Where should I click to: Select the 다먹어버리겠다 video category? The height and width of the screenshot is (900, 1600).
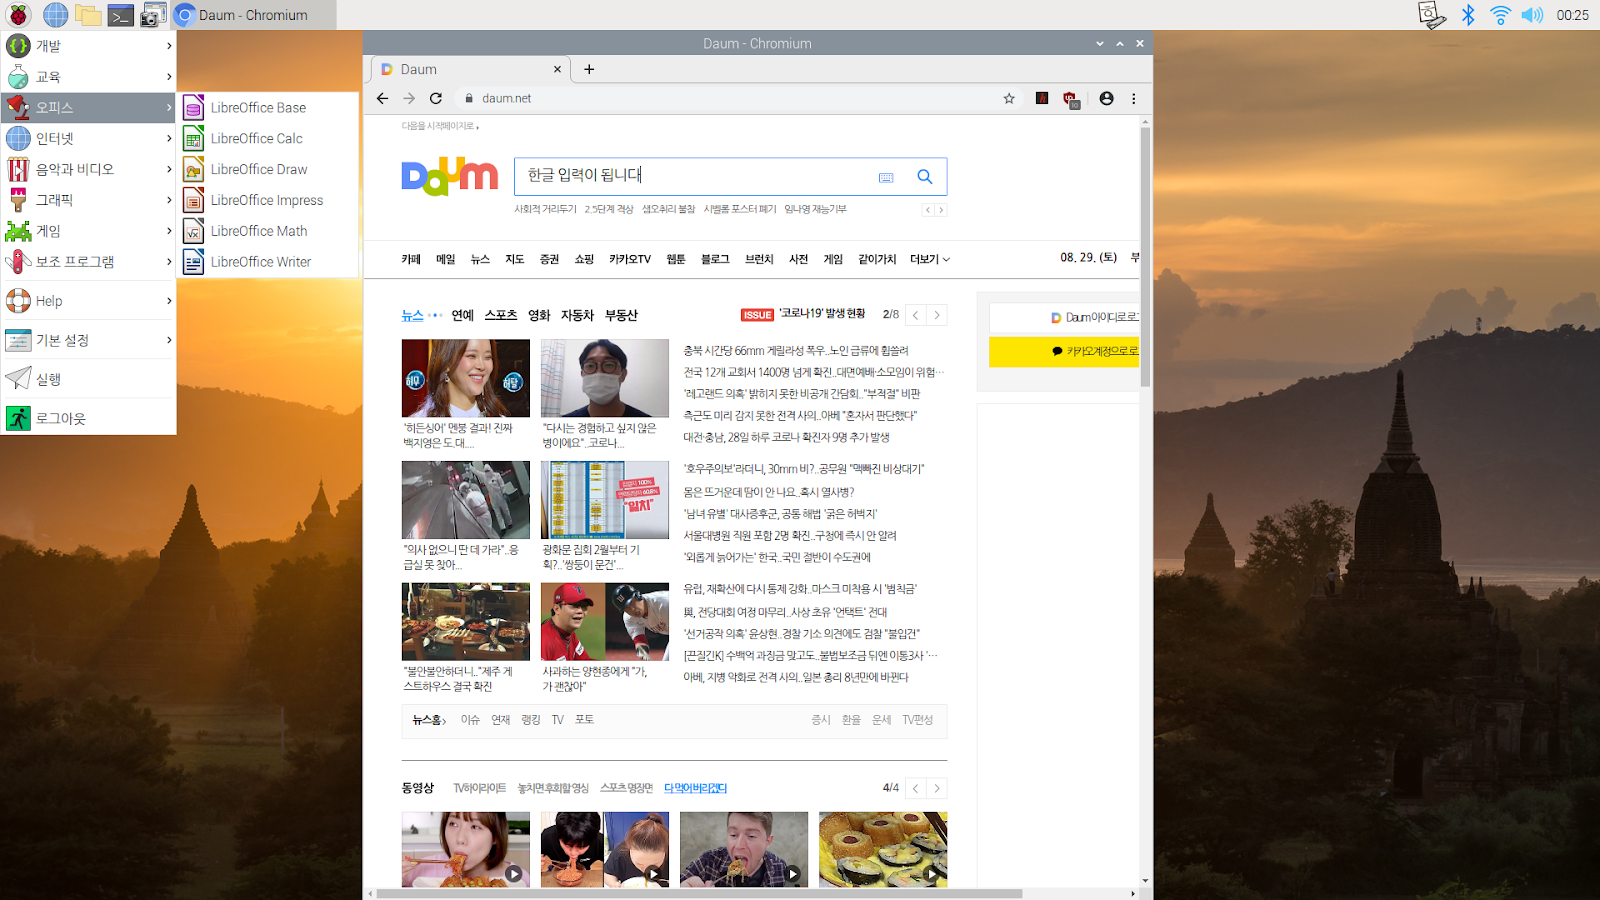(696, 788)
